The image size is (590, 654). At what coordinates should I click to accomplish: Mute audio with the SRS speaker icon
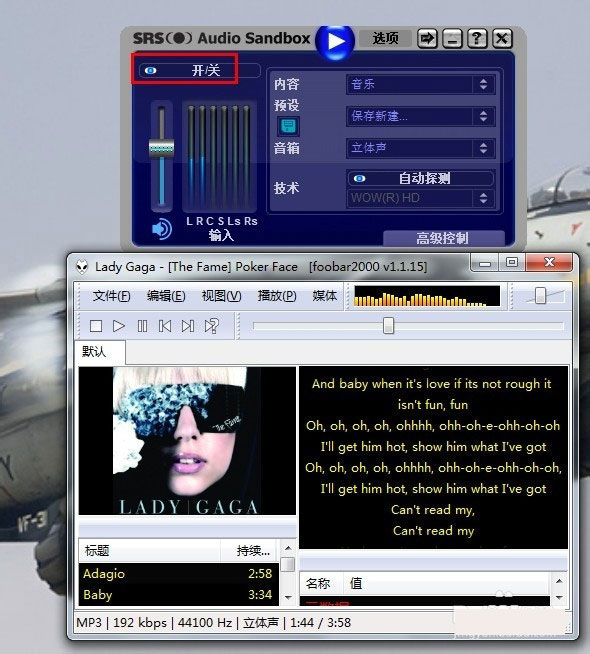[x=162, y=229]
